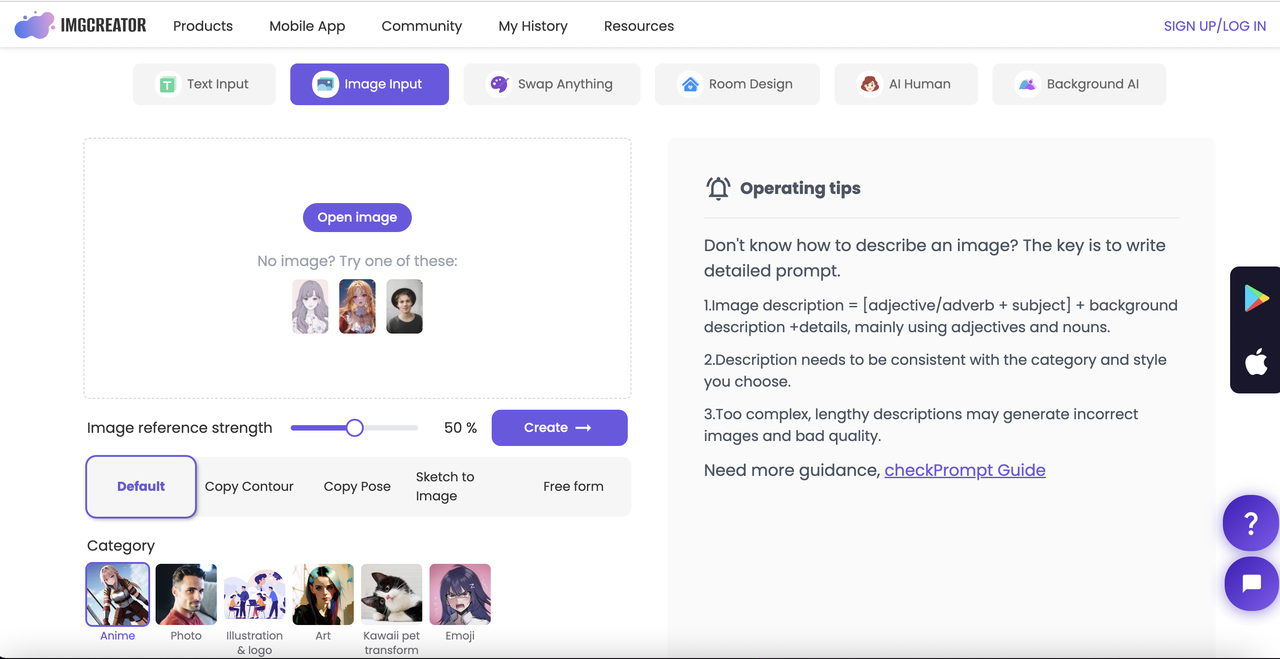This screenshot has width=1280, height=659.
Task: Open the Room Design tab
Action: pos(737,84)
